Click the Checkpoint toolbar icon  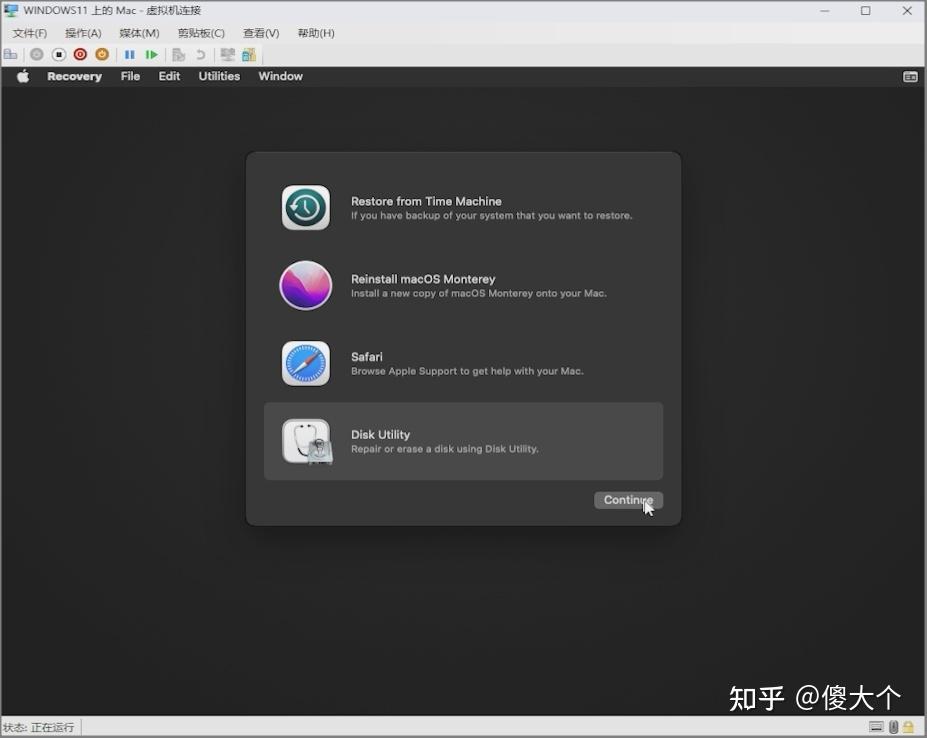179,54
